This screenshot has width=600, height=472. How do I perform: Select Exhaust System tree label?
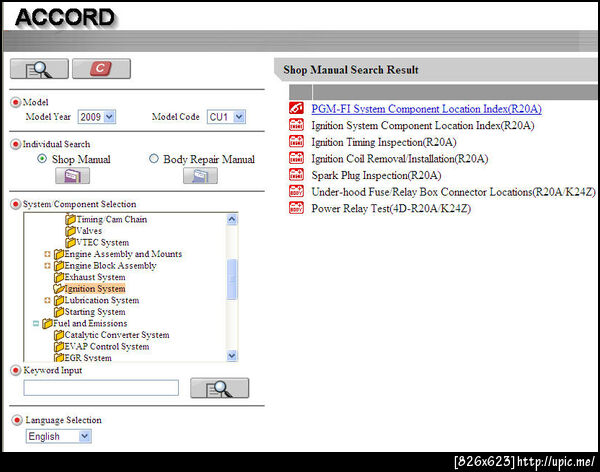point(95,277)
